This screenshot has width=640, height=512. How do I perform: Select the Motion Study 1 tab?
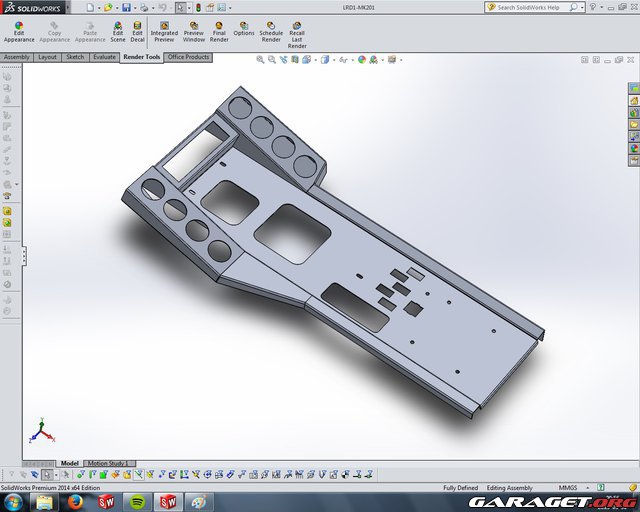[x=110, y=464]
